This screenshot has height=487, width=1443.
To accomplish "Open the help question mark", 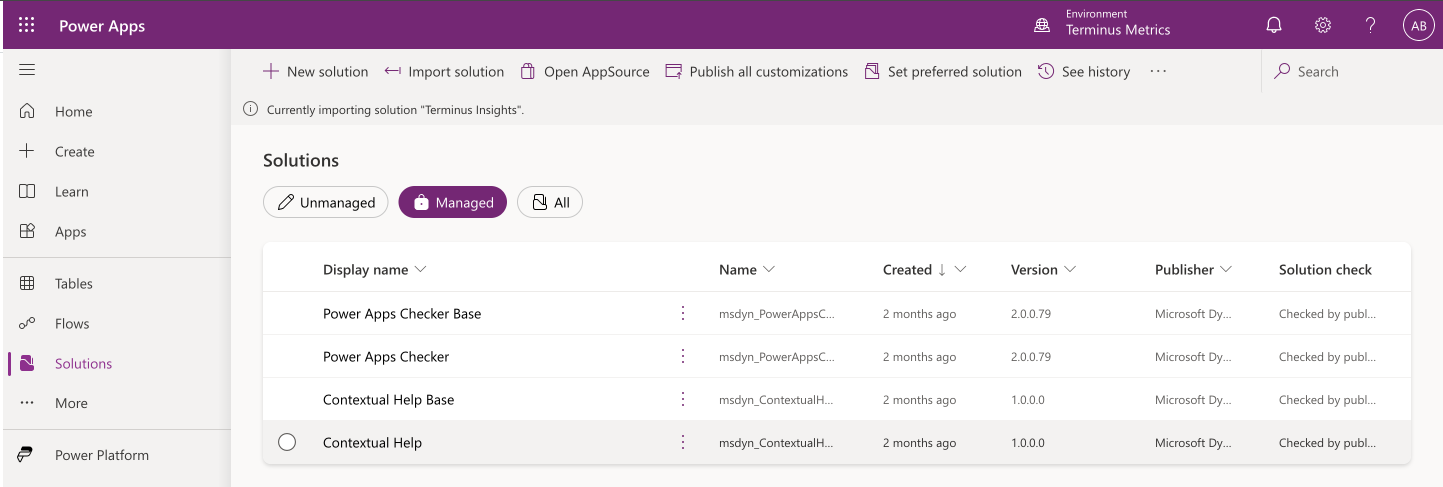I will 1371,26.
